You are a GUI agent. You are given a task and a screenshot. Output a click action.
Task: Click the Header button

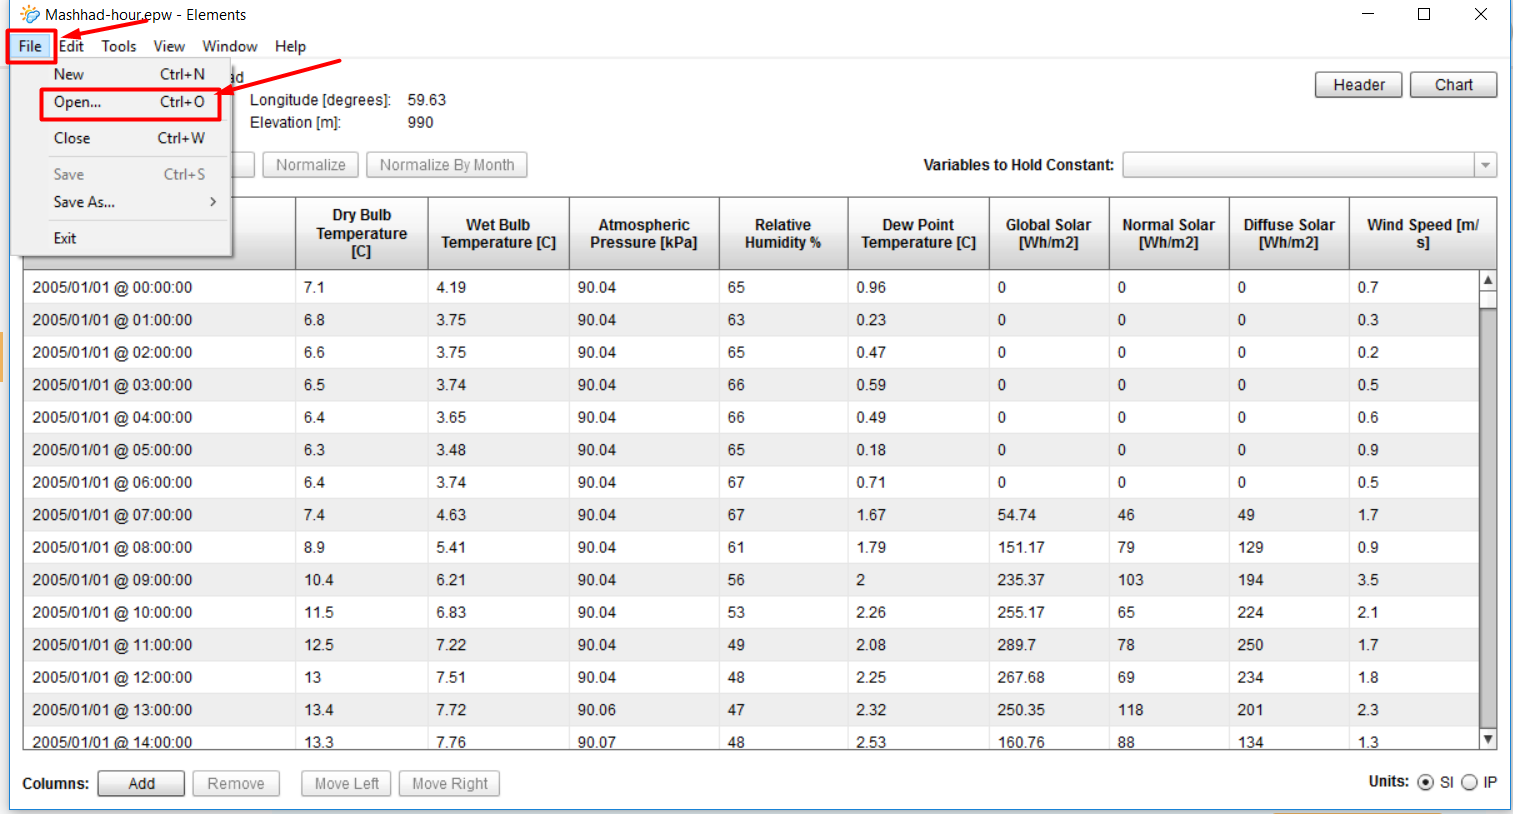pos(1358,85)
